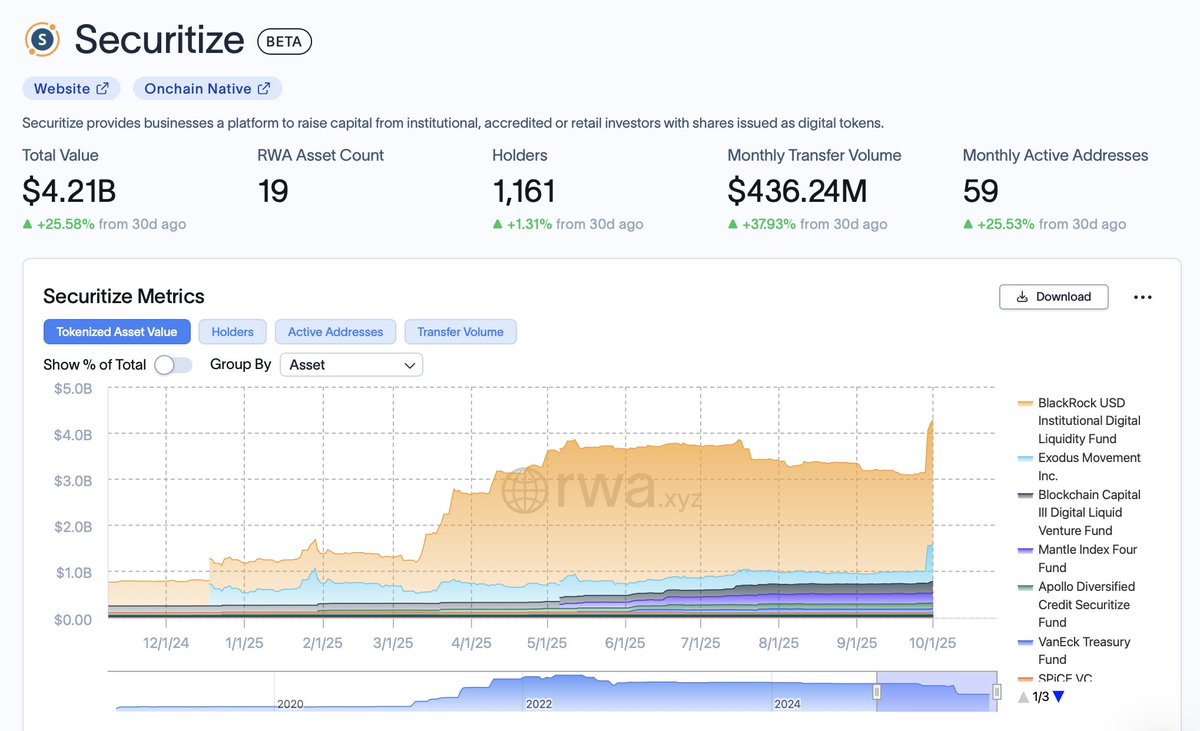
Task: Click the dropdown chevron in Group By selector
Action: [x=408, y=365]
